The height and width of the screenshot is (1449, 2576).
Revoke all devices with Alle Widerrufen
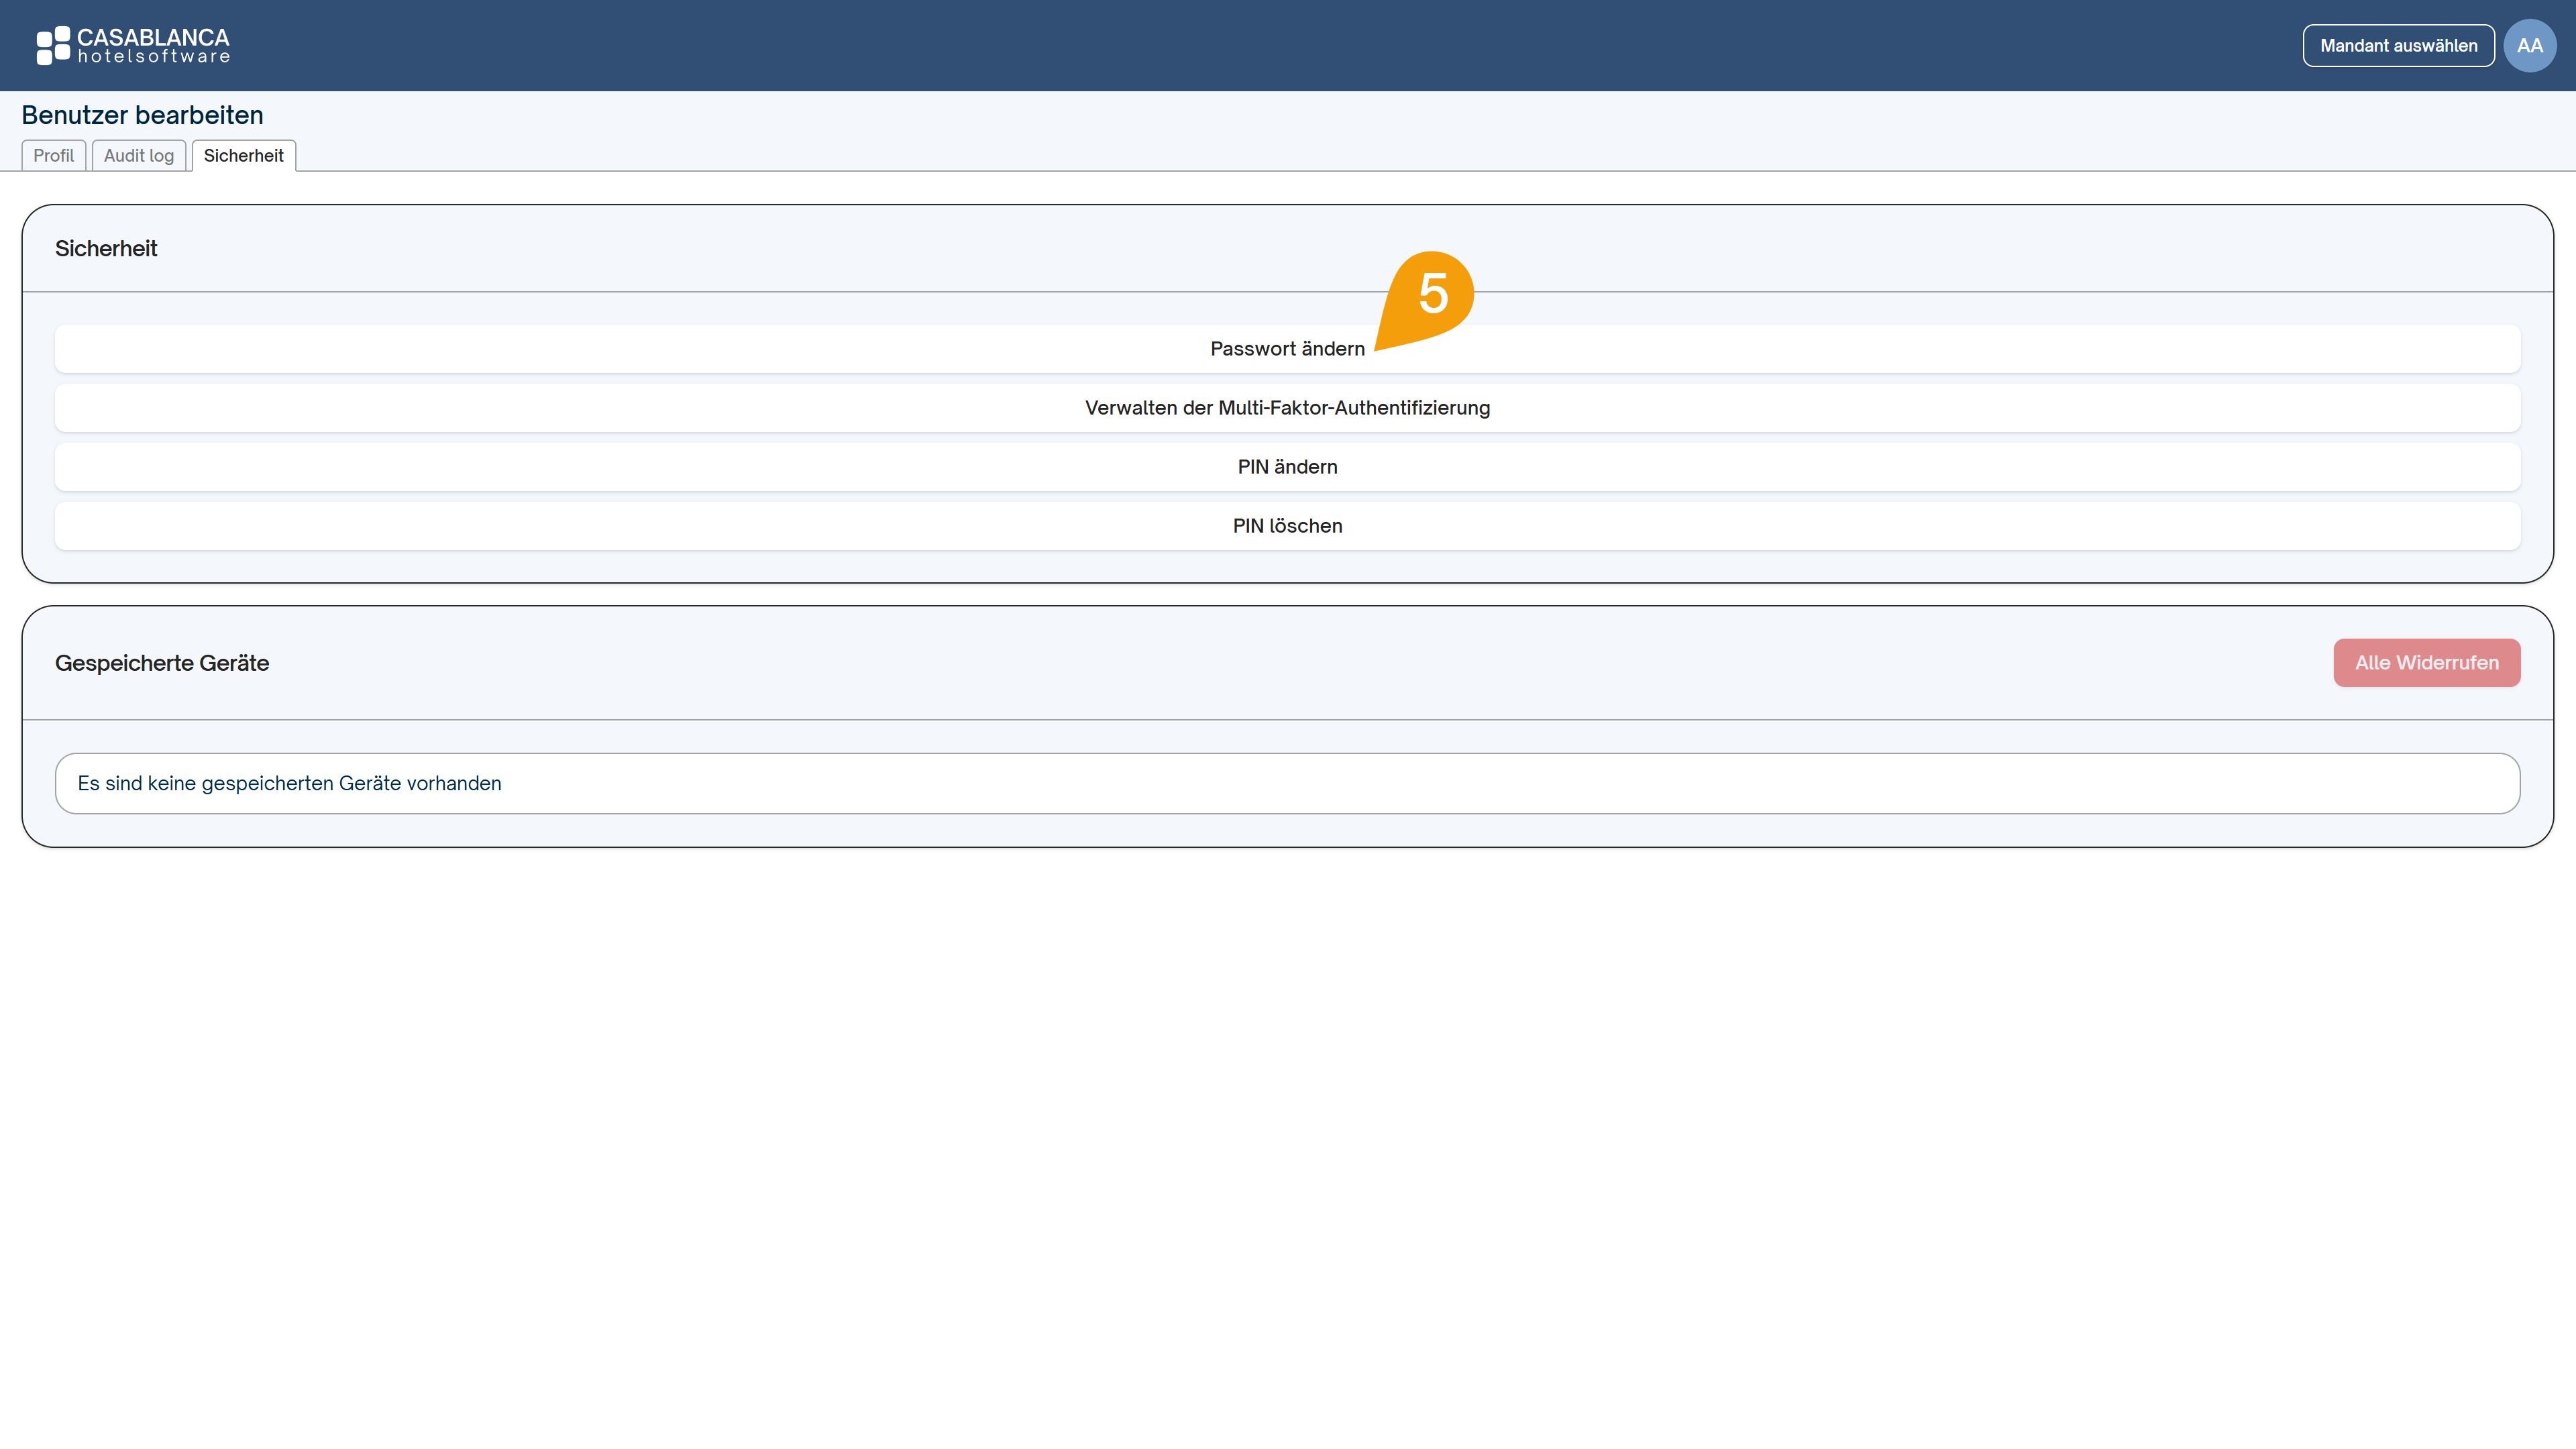(x=2426, y=663)
